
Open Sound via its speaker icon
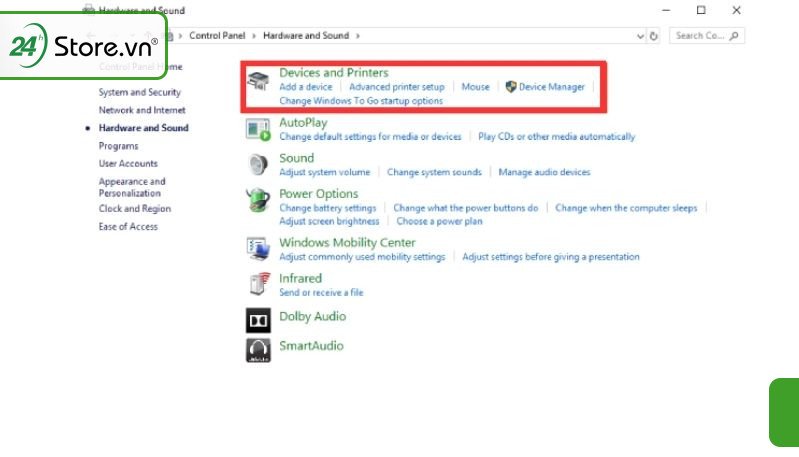tap(258, 164)
